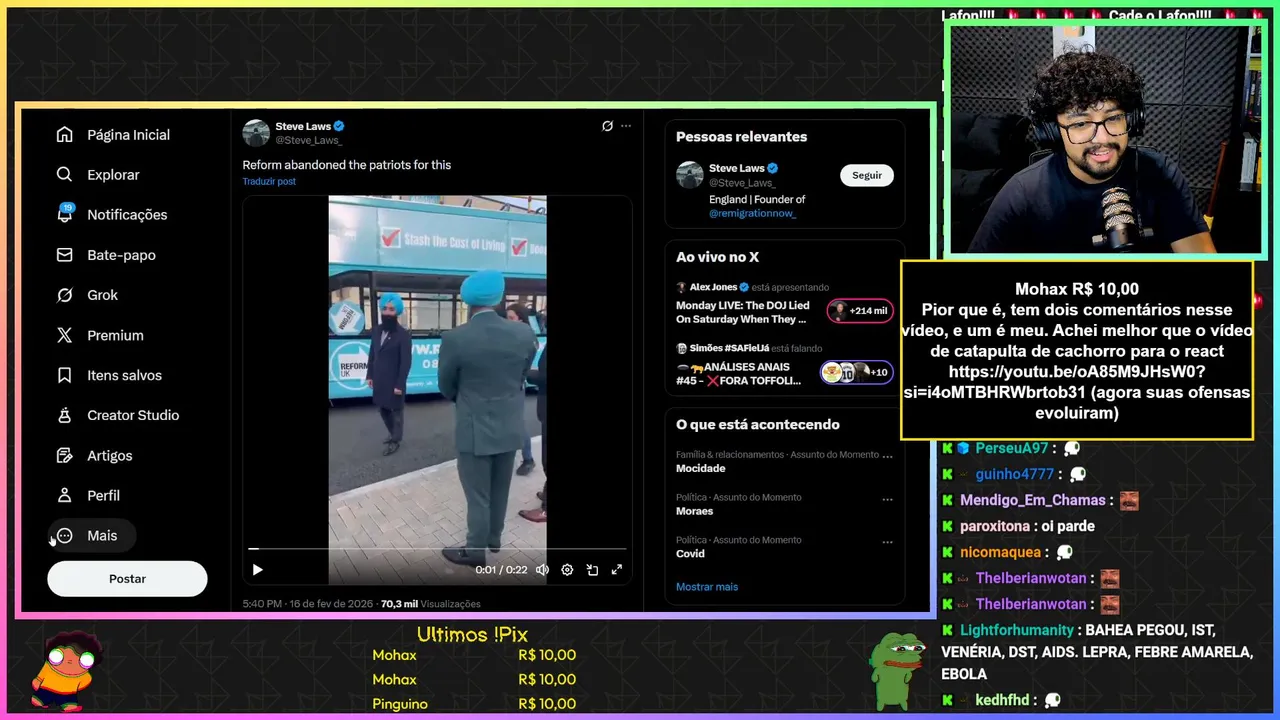Click Steve Laws name on post header
Screen dimensions: 1280x720
303,127
